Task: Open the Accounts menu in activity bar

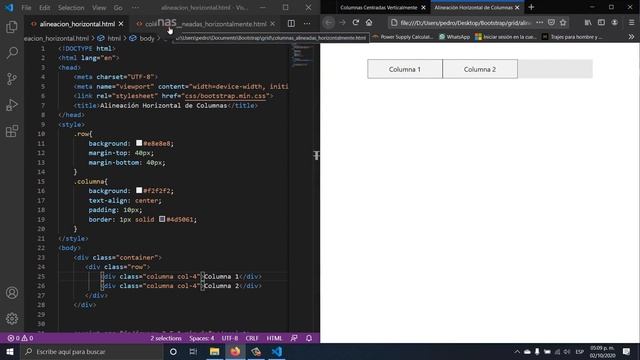Action: (x=12, y=293)
